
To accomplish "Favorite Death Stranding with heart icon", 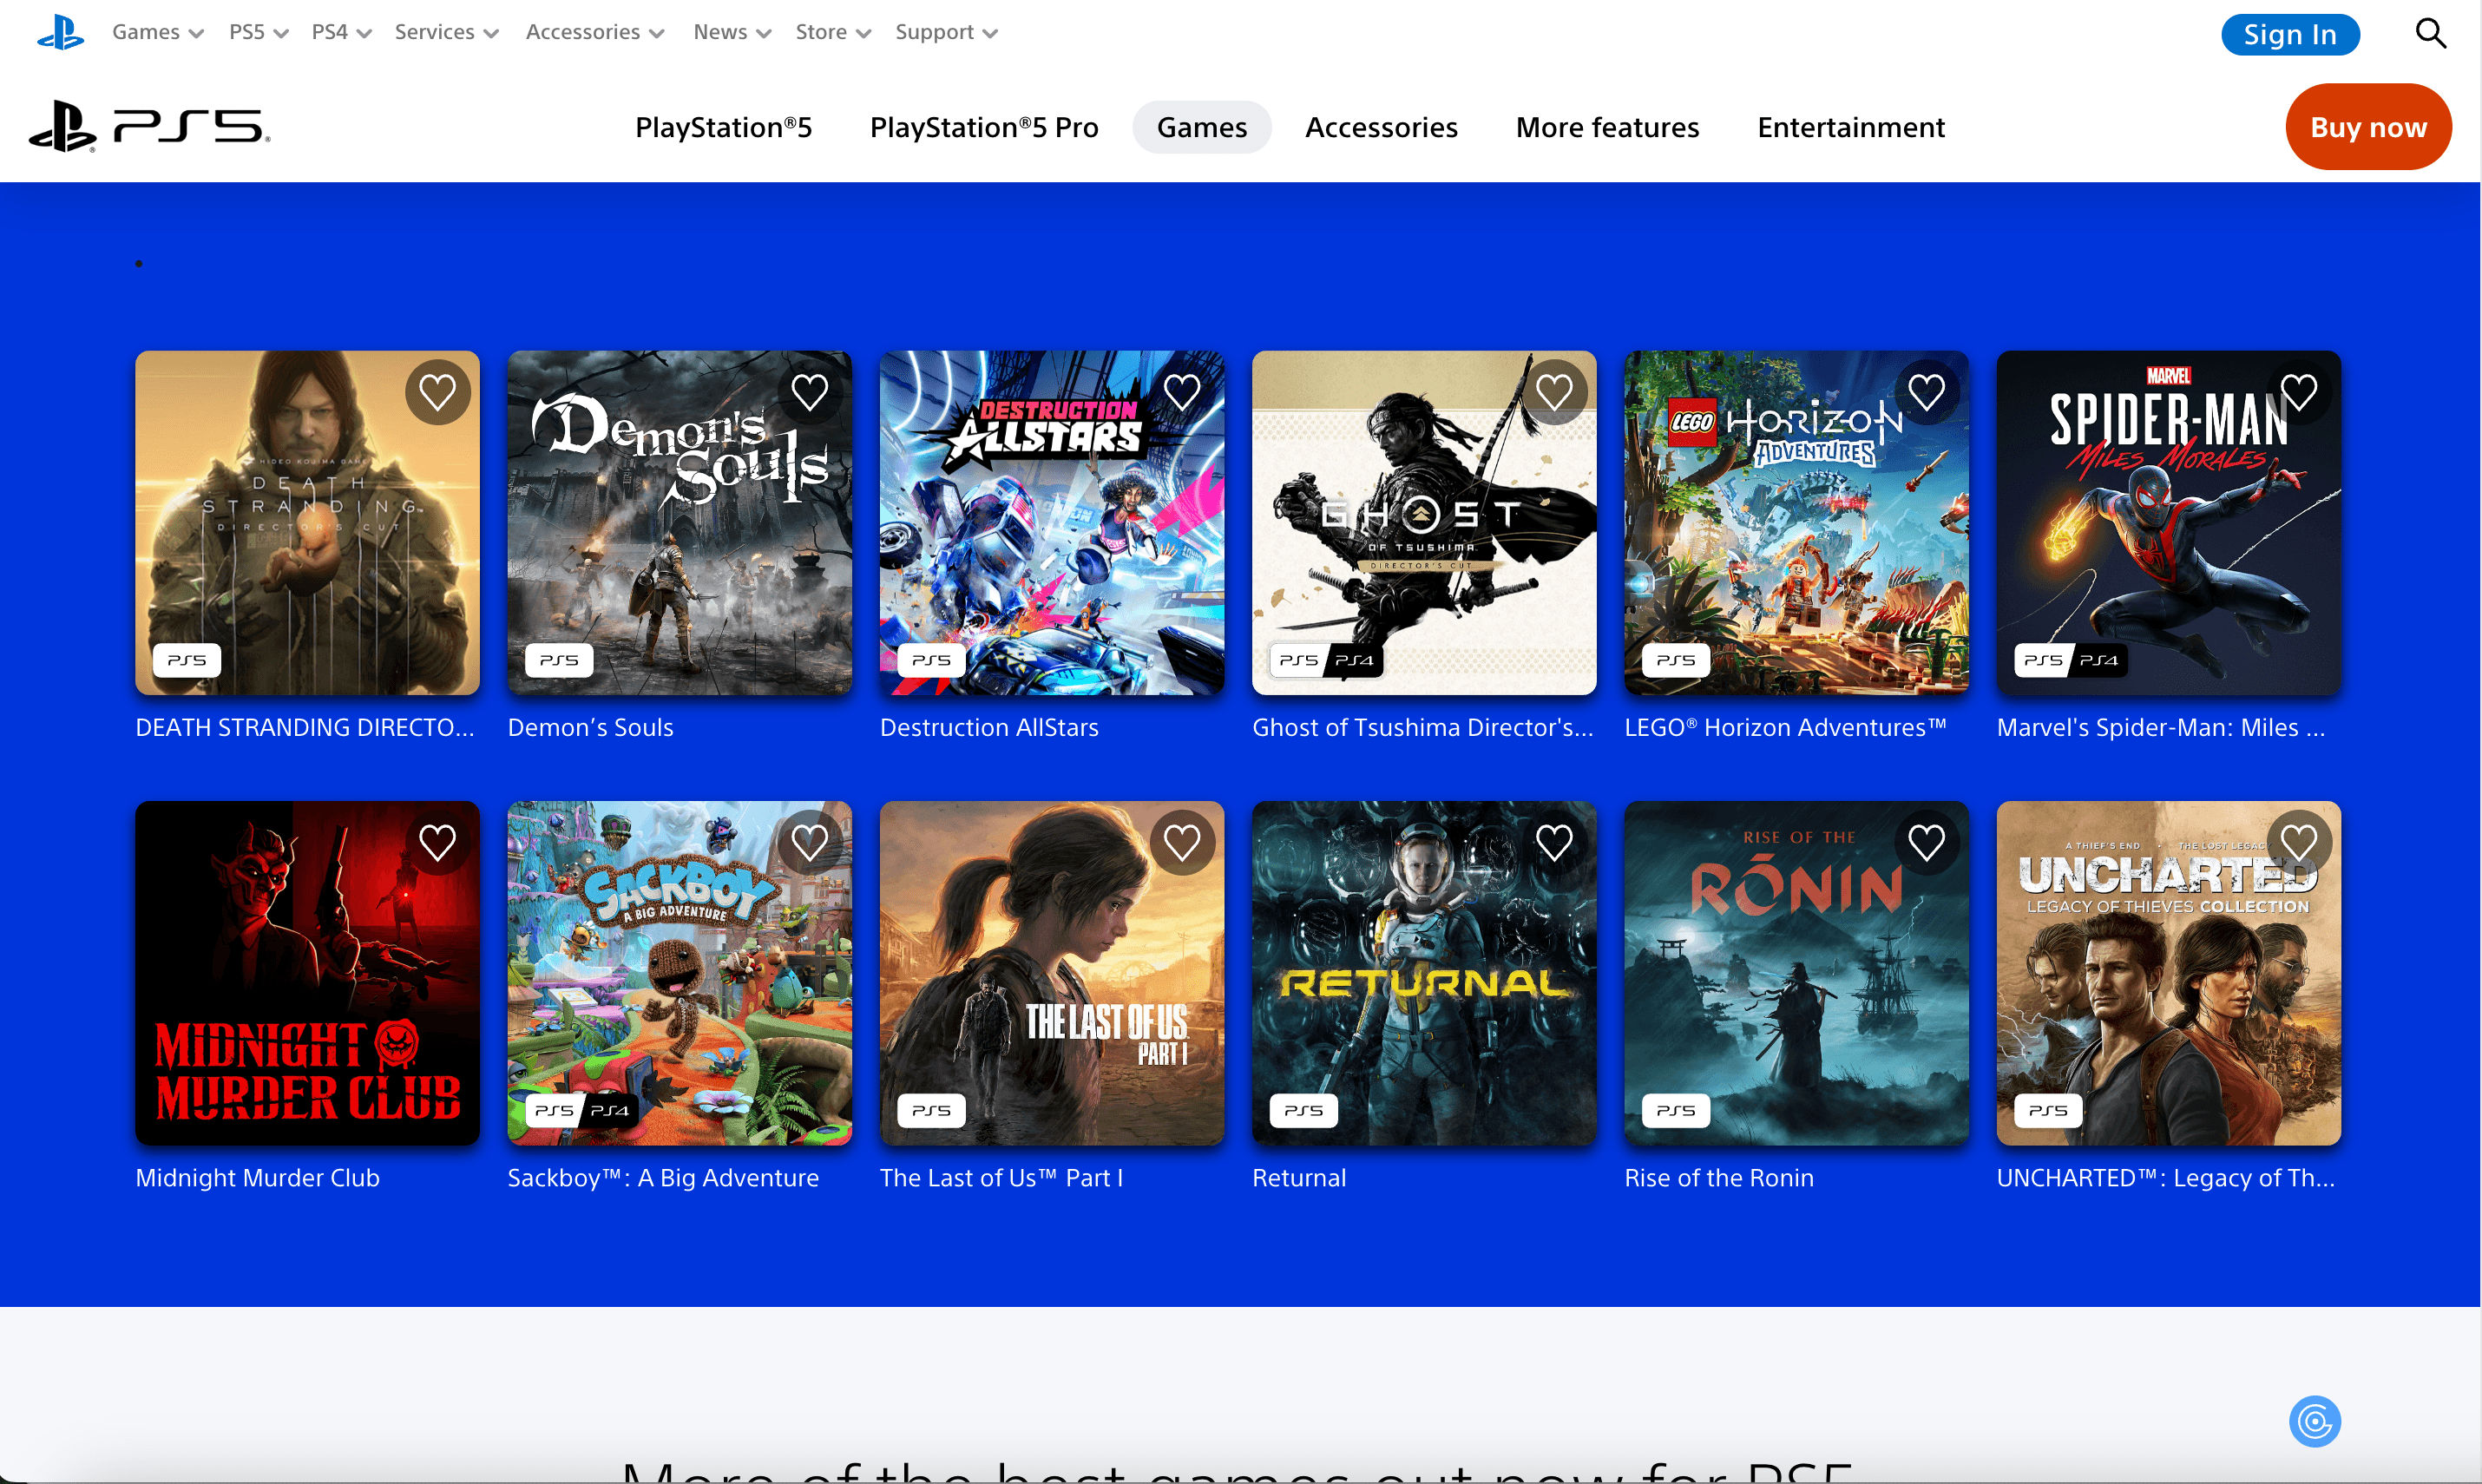I will [x=437, y=392].
